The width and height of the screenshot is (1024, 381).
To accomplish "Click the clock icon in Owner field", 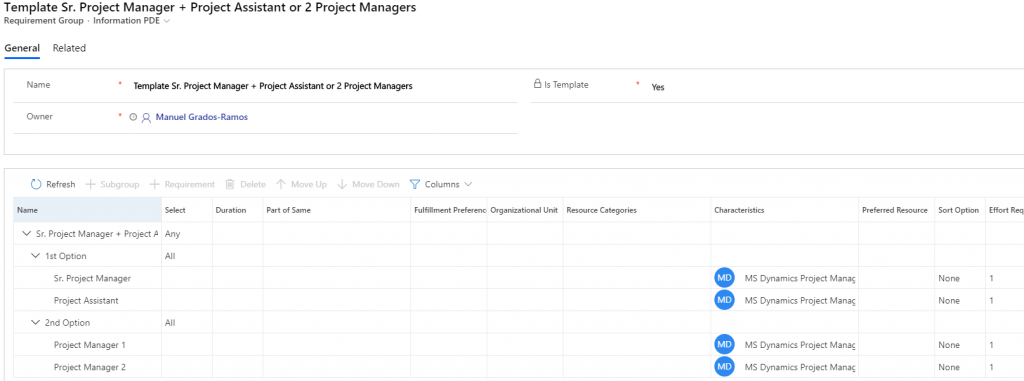I will (x=133, y=118).
